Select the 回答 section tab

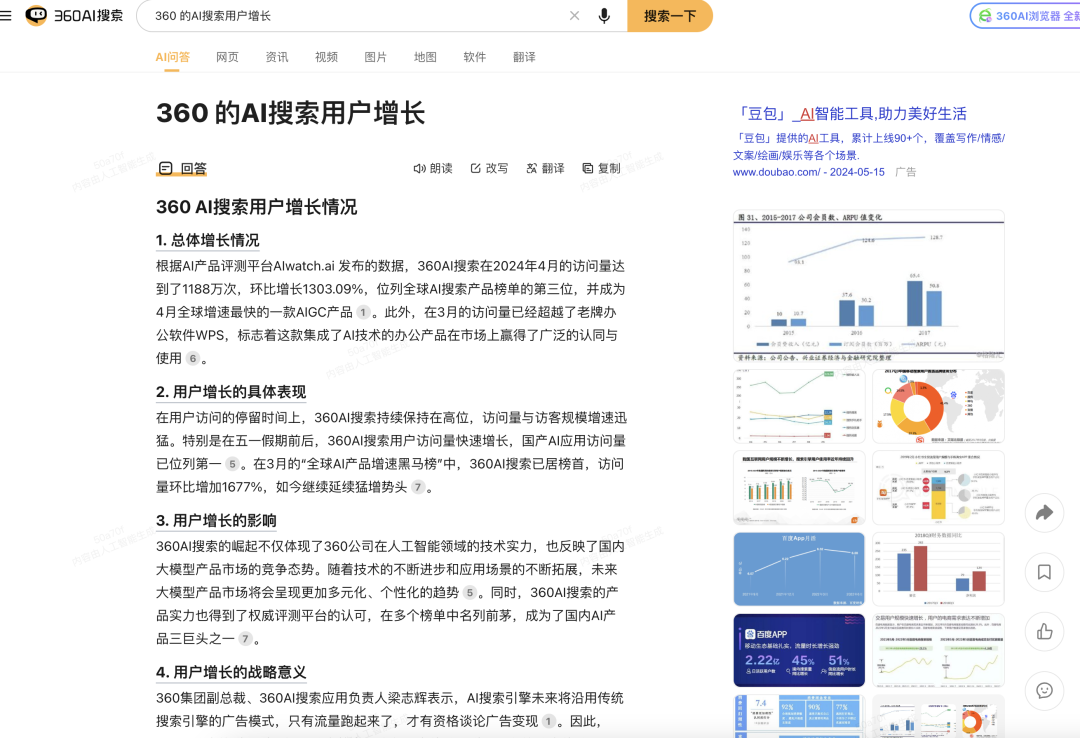183,168
